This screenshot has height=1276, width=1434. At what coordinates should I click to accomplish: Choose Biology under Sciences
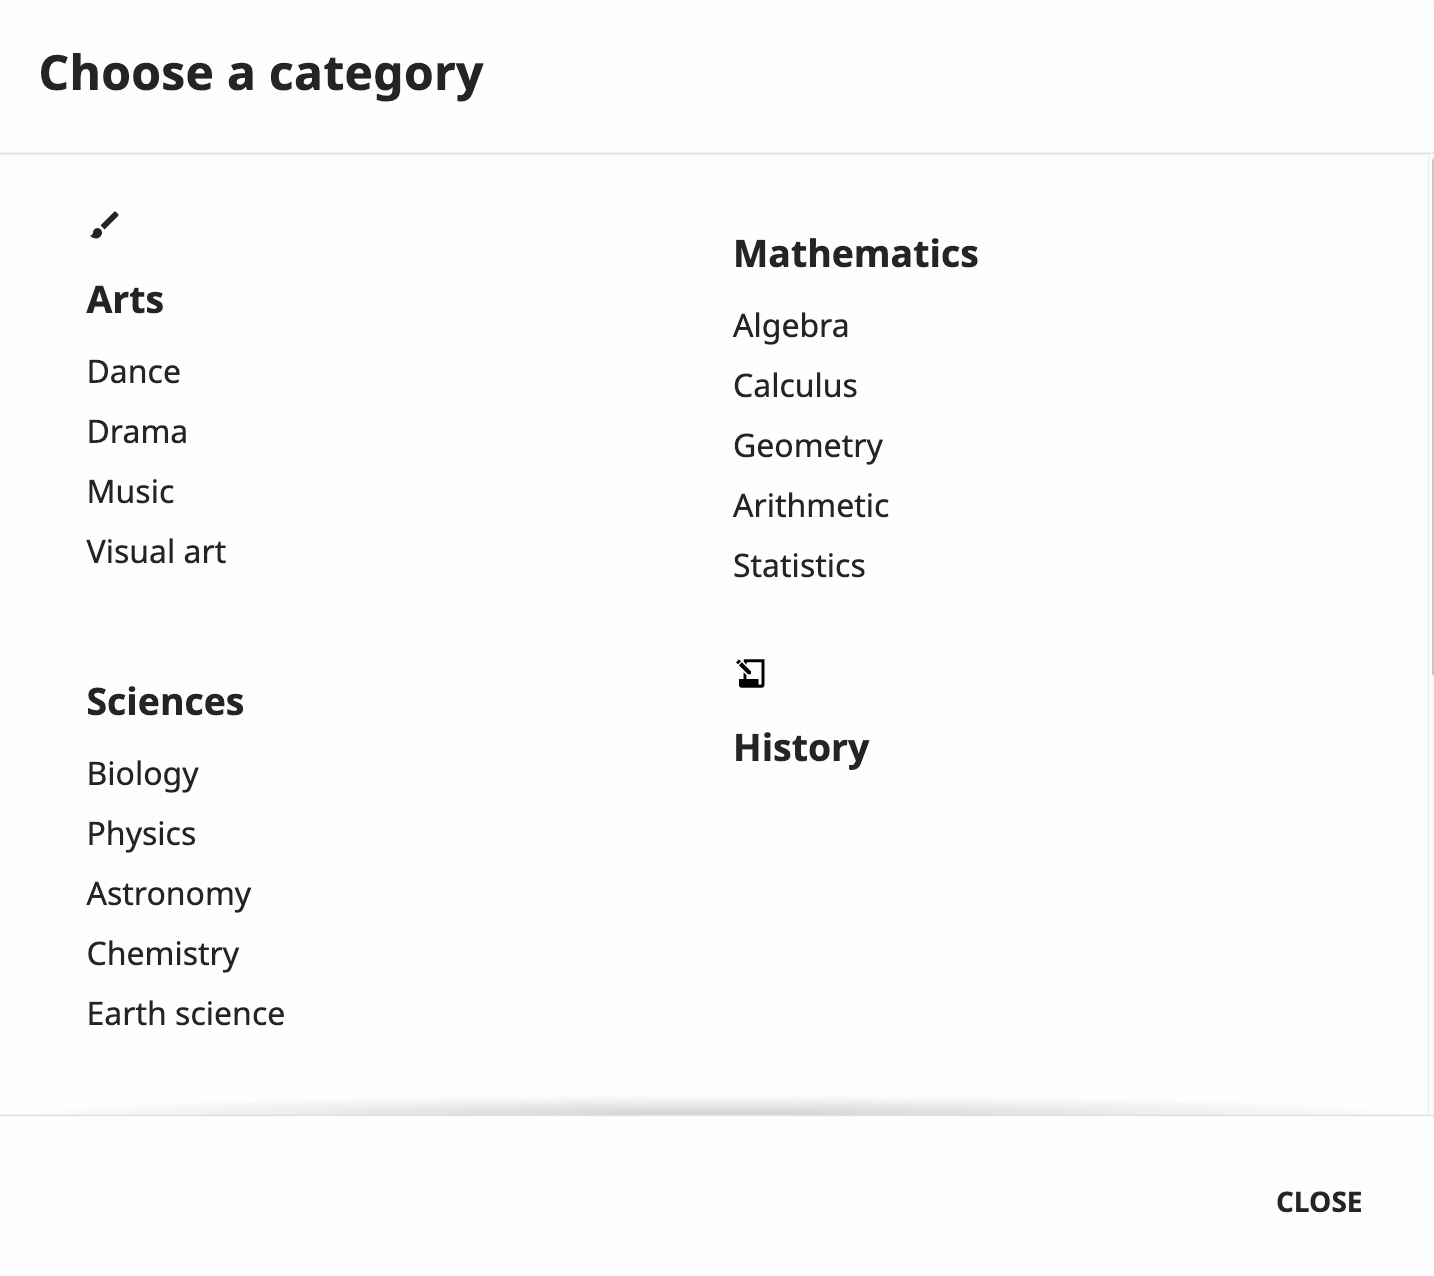click(142, 774)
